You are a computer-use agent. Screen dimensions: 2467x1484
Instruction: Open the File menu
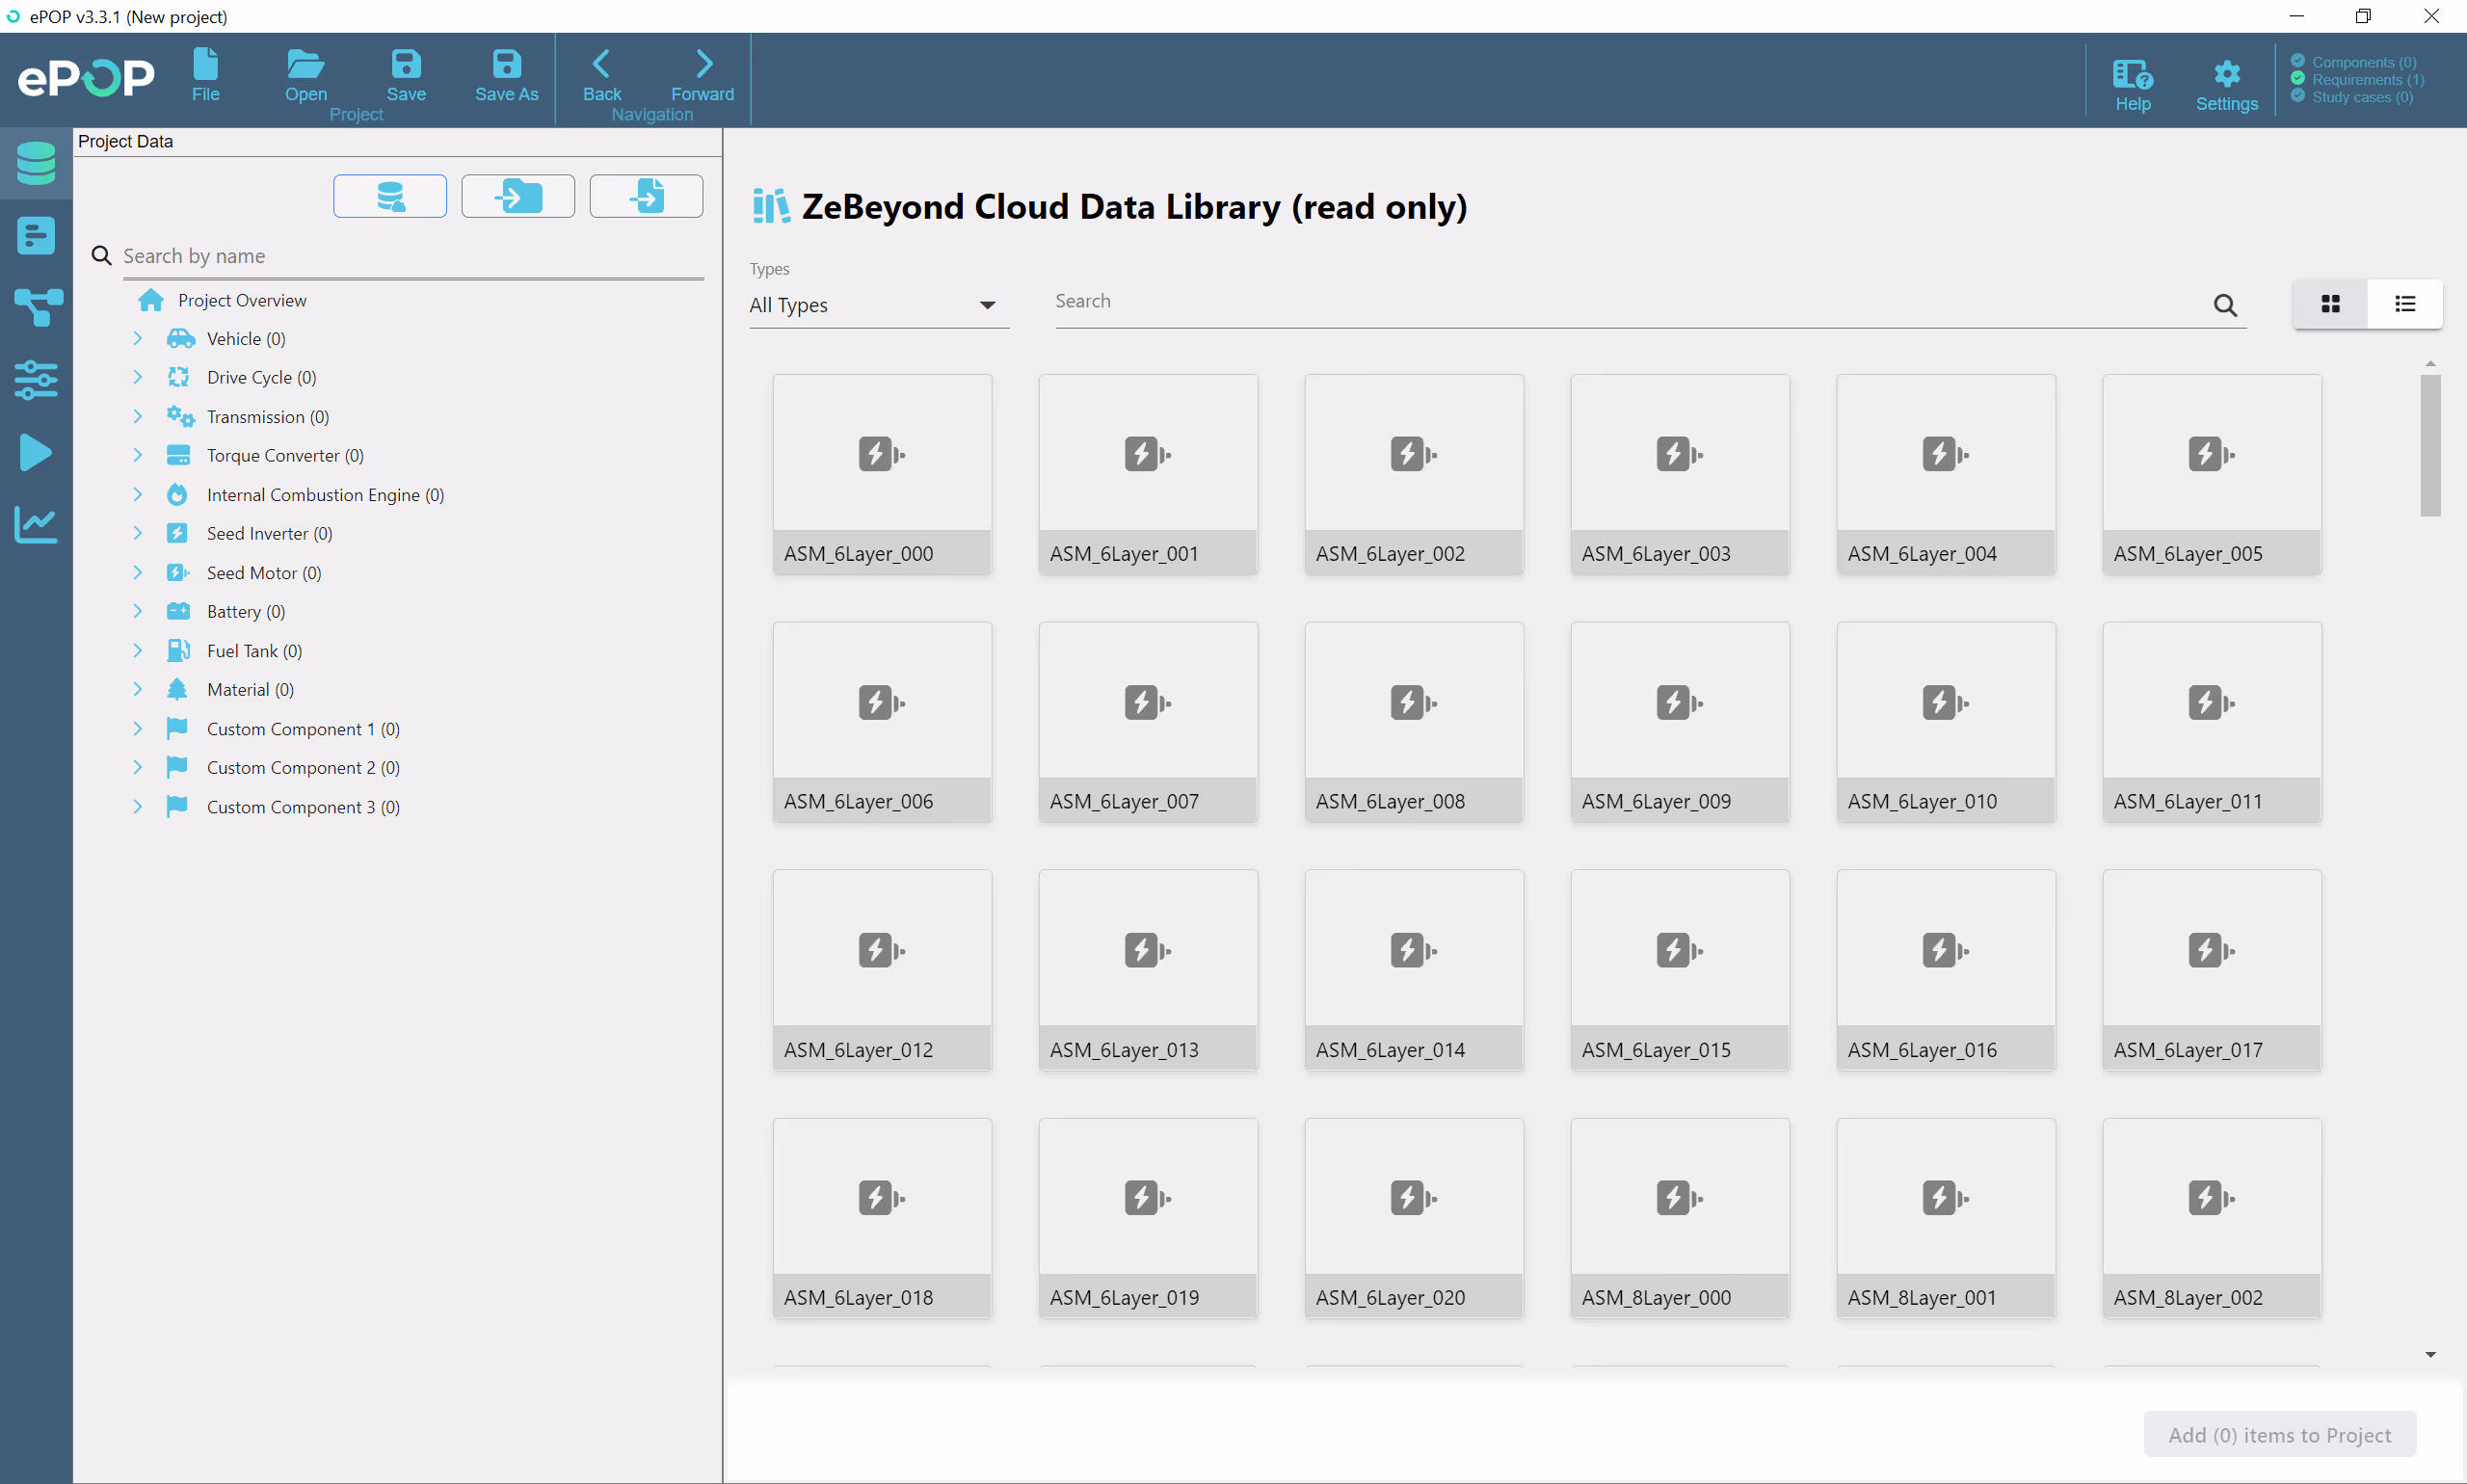tap(205, 76)
